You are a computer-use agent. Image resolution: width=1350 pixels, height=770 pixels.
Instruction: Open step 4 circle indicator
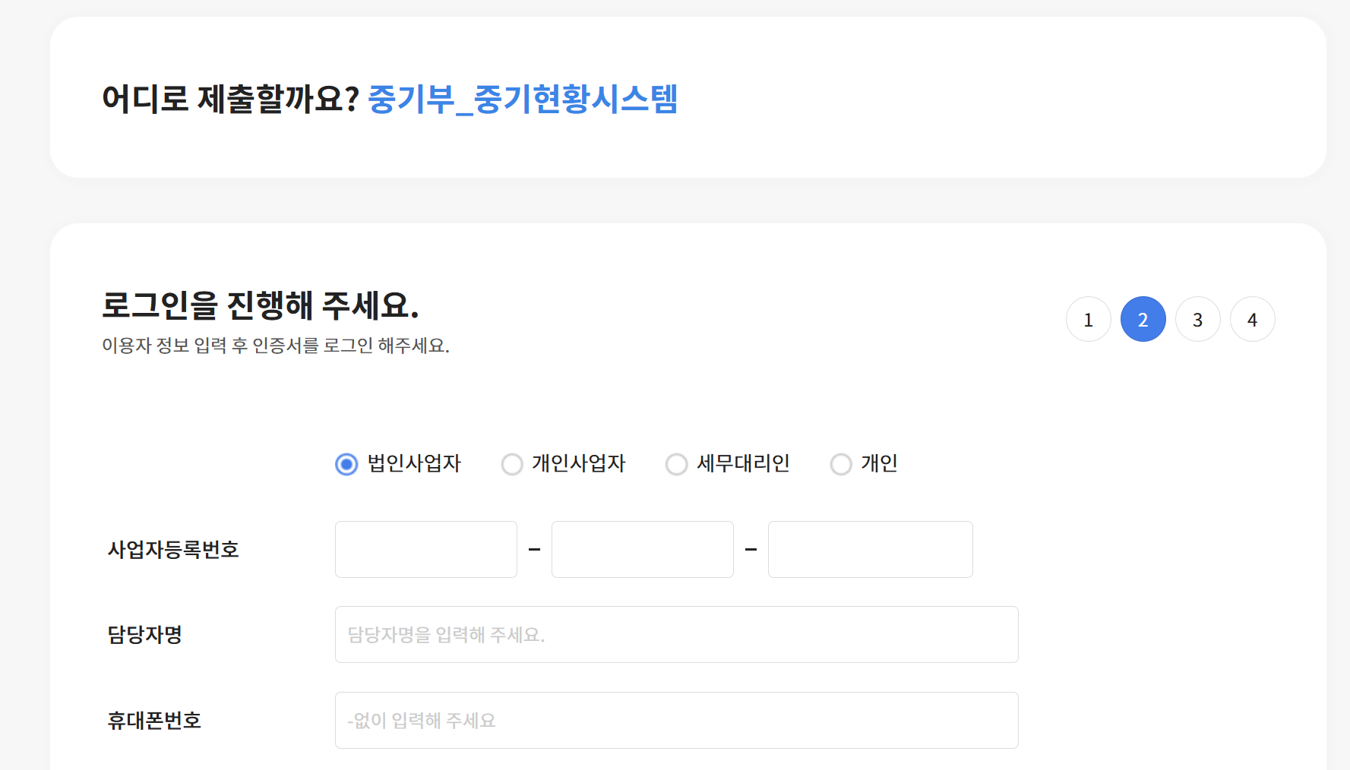coord(1252,320)
